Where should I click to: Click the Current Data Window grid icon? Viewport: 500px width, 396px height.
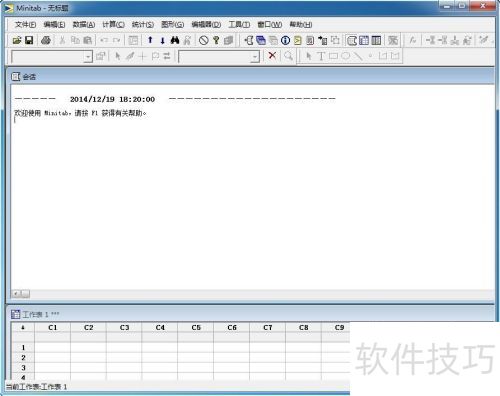click(364, 40)
